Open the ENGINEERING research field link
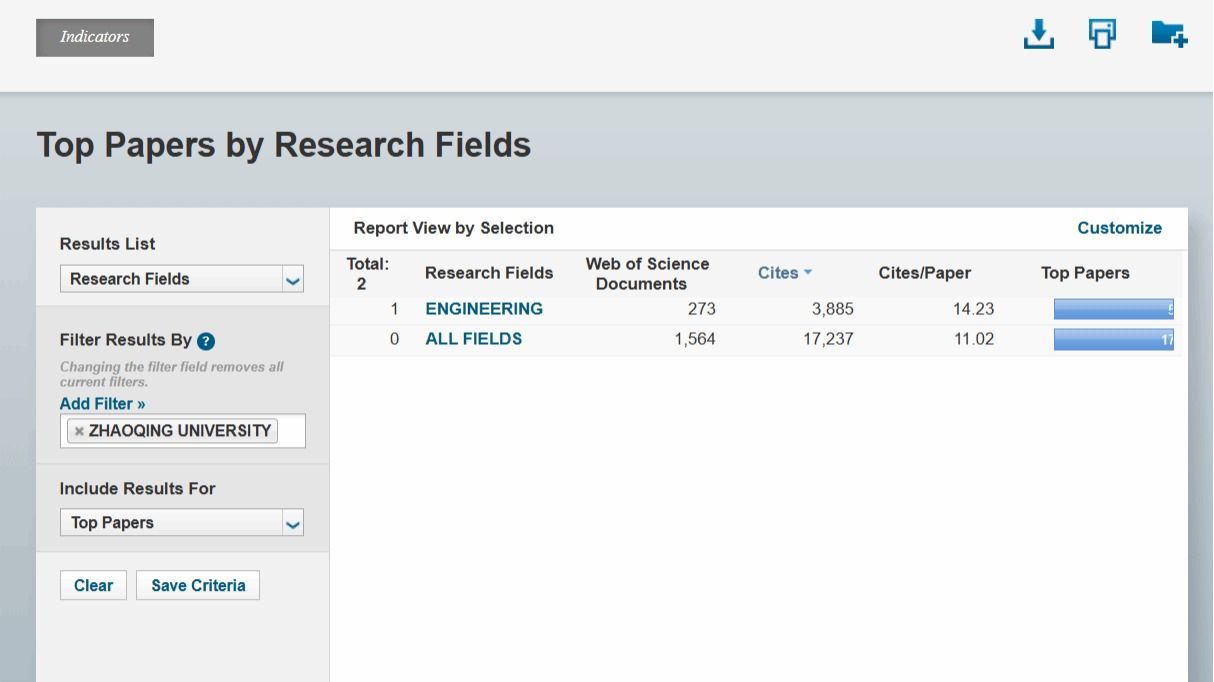This screenshot has width=1214, height=682. coord(484,309)
